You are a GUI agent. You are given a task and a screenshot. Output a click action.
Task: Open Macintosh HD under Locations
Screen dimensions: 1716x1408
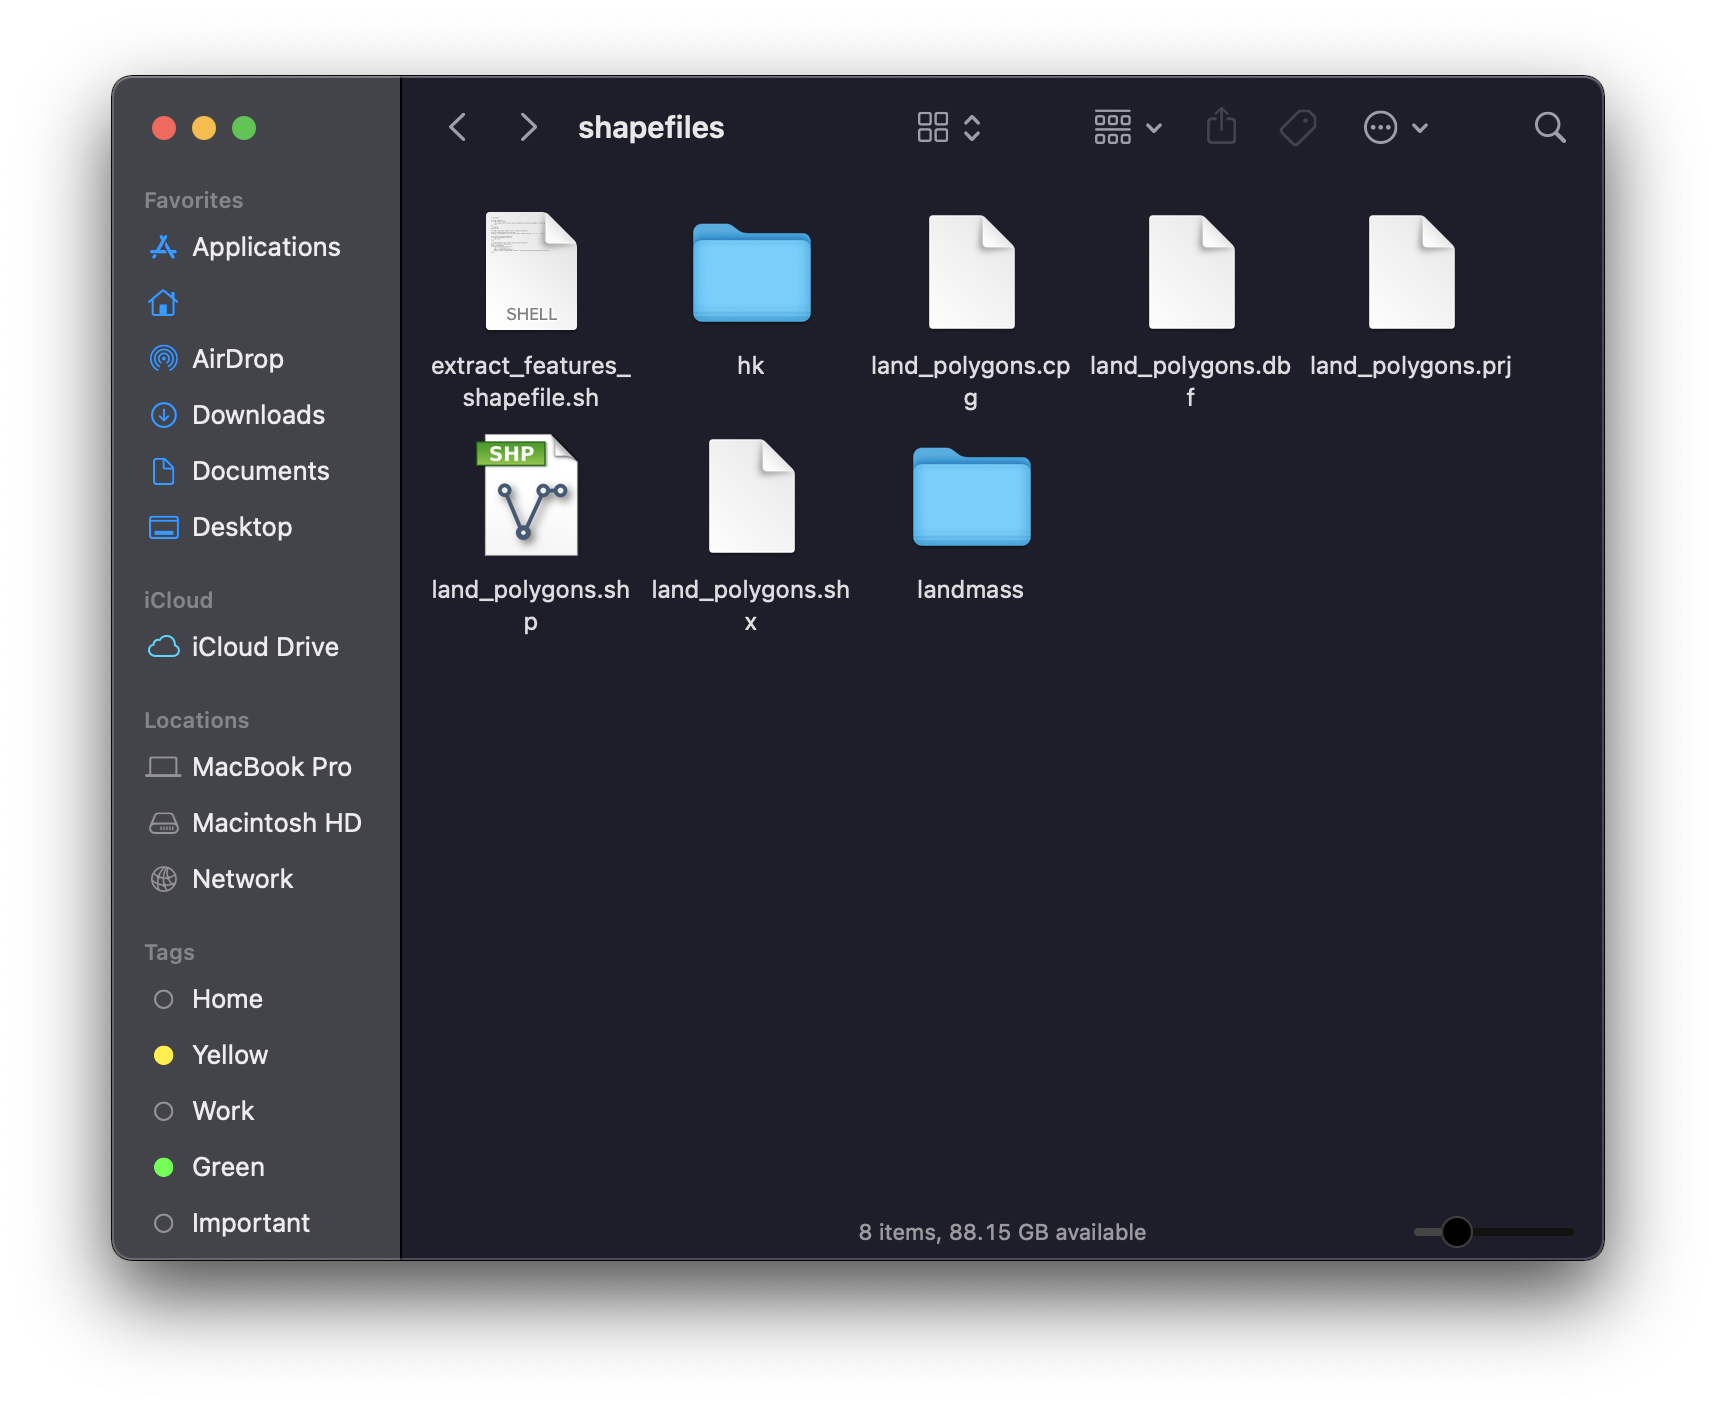276,823
